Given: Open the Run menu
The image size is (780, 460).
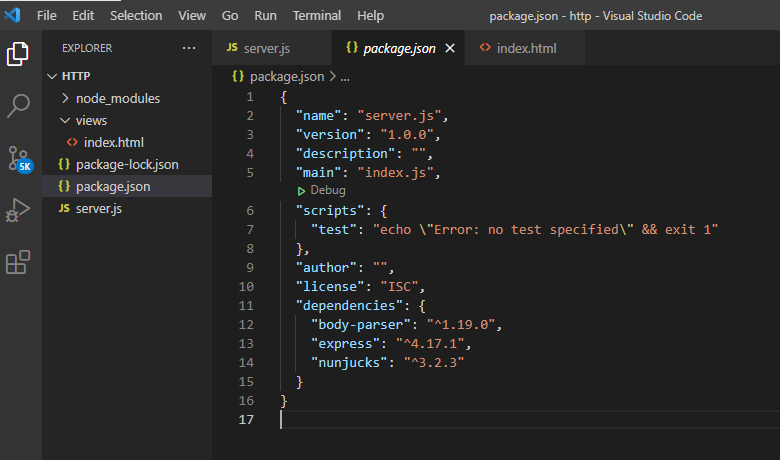Looking at the screenshot, I should coord(265,15).
